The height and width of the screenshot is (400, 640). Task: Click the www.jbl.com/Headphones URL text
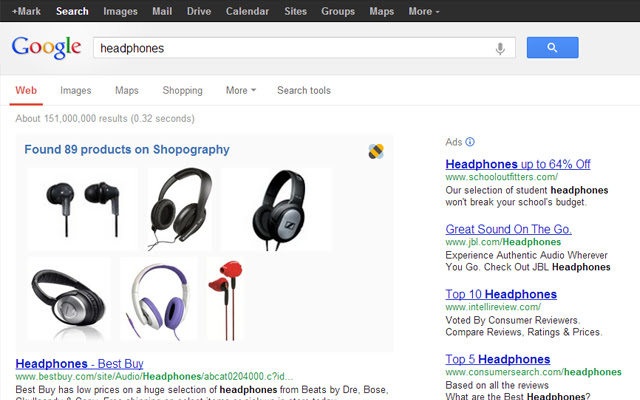(503, 242)
